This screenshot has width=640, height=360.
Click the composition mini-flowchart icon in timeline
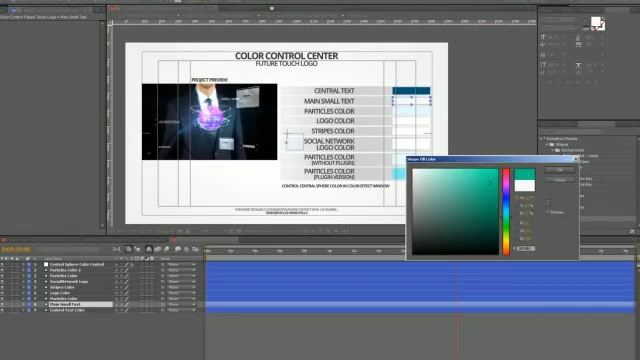pos(116,249)
